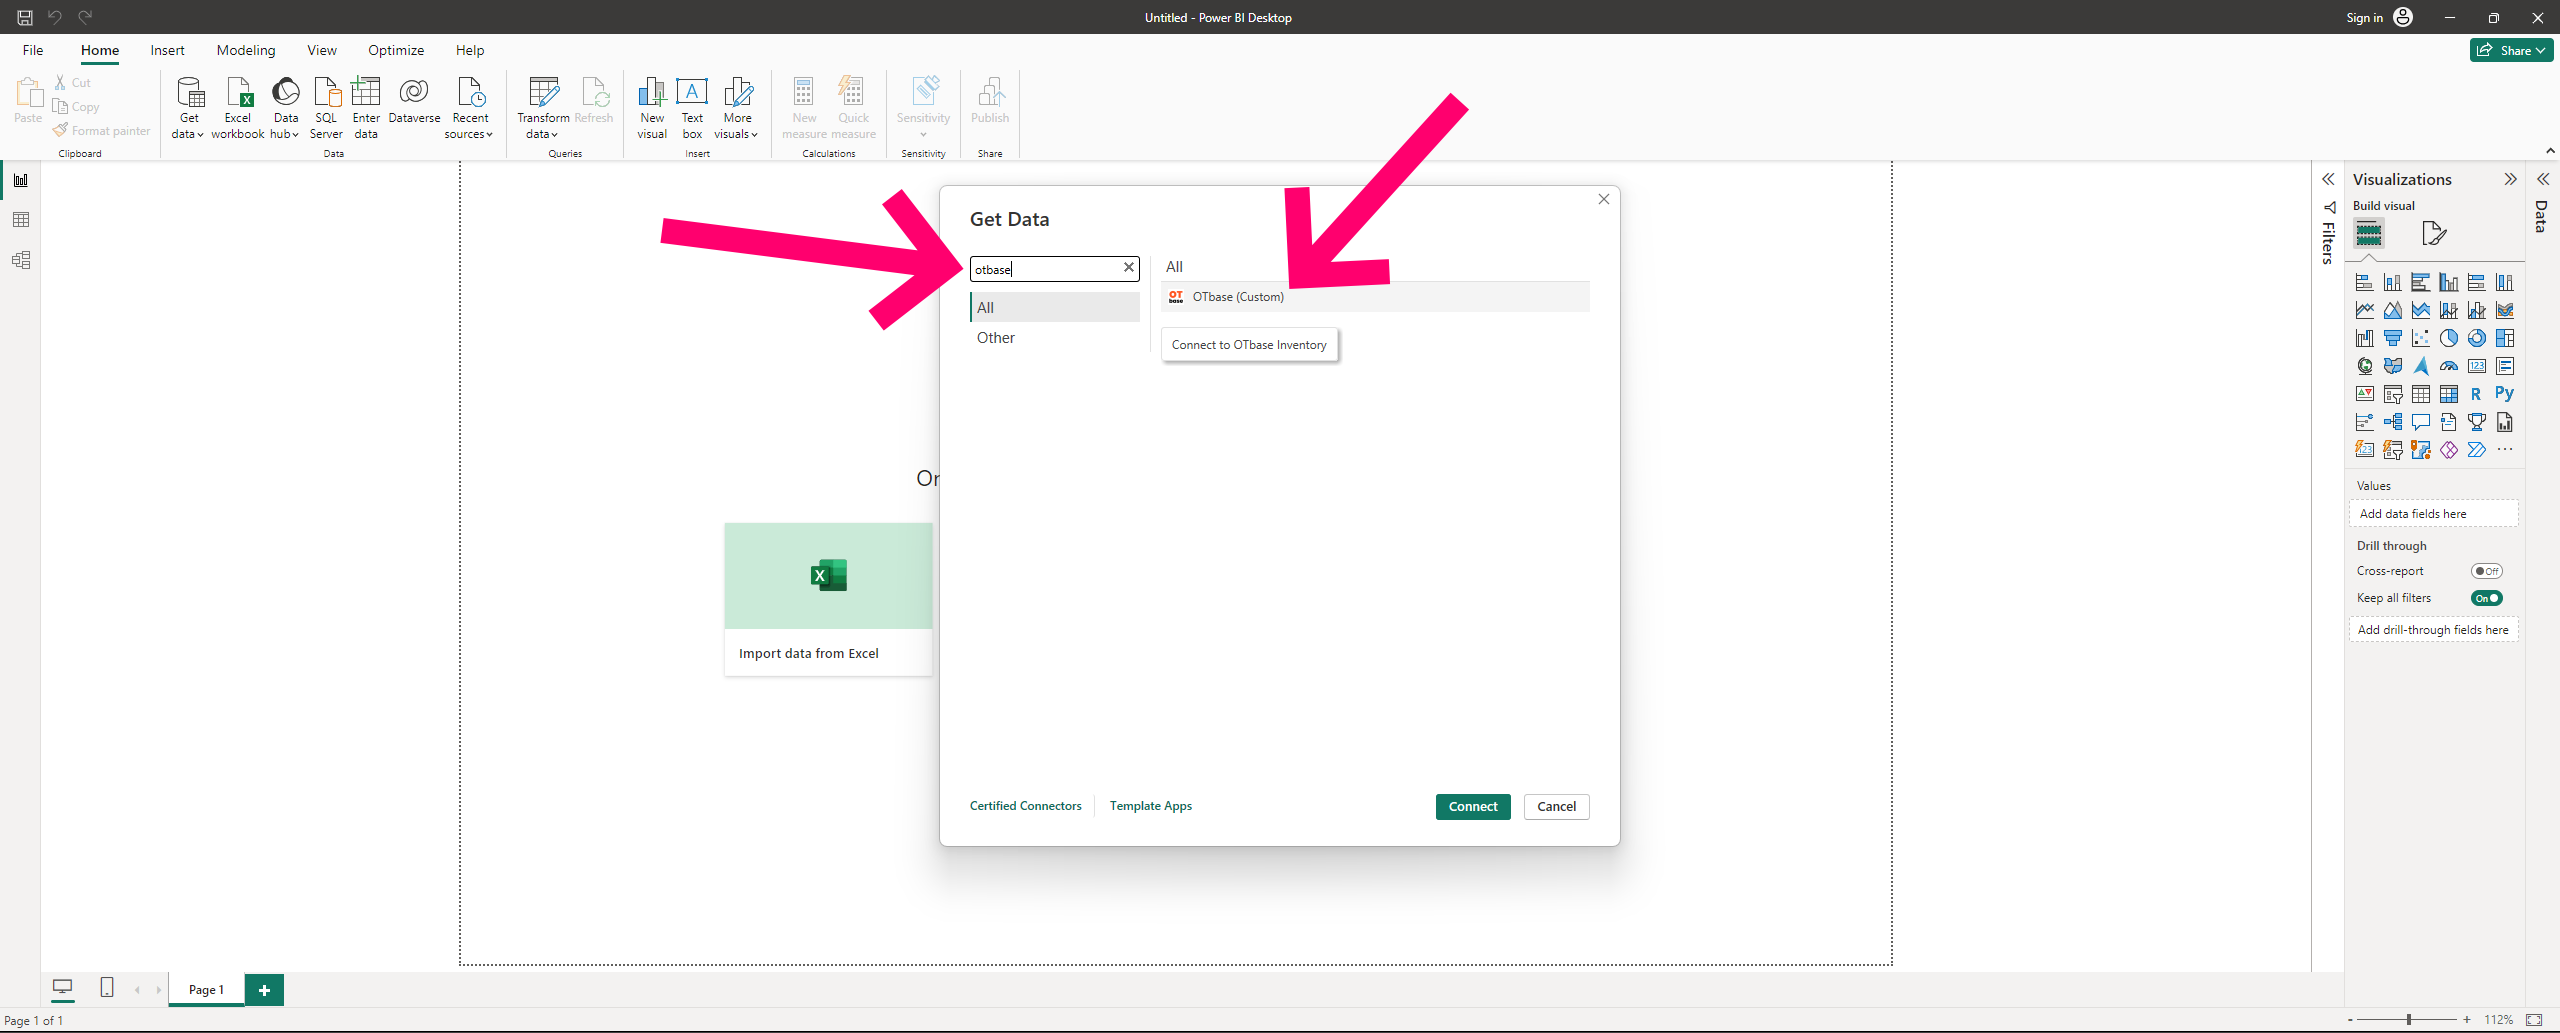Select the All category in Get Data
This screenshot has height=1033, width=2560.
[1055, 308]
